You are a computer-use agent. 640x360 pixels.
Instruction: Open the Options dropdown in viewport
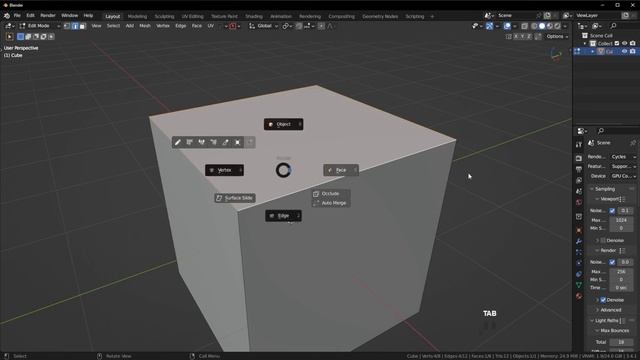pyautogui.click(x=557, y=37)
